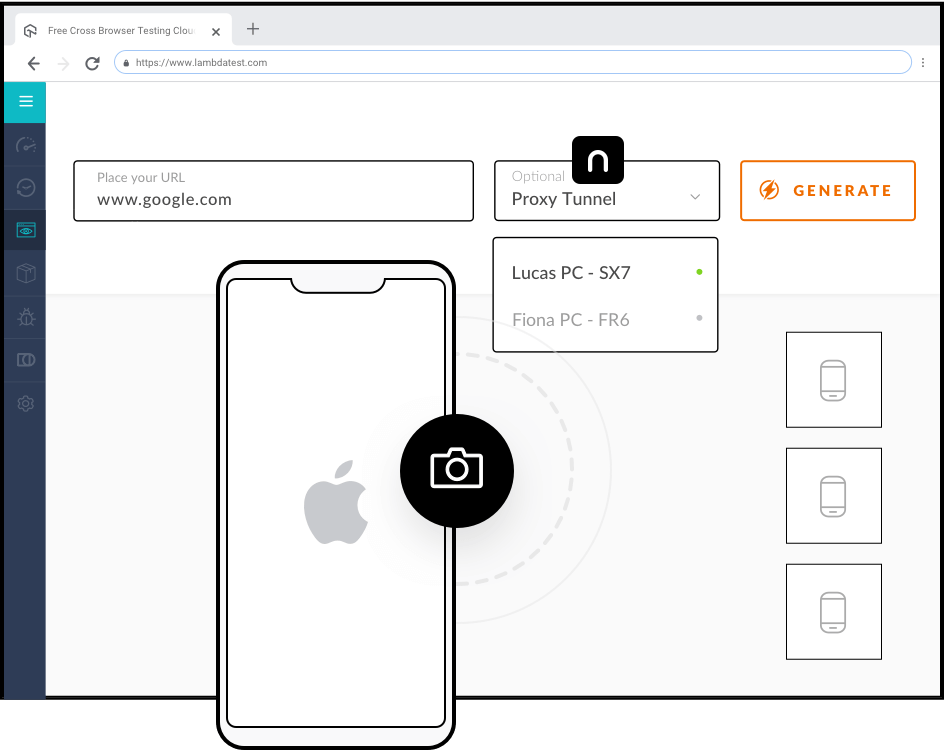The height and width of the screenshot is (750, 944).
Task: Click inside the Place your URL field
Action: tap(273, 199)
